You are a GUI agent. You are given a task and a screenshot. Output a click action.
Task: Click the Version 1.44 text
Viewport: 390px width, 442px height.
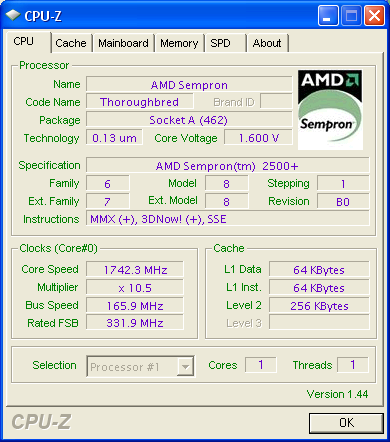click(x=337, y=394)
